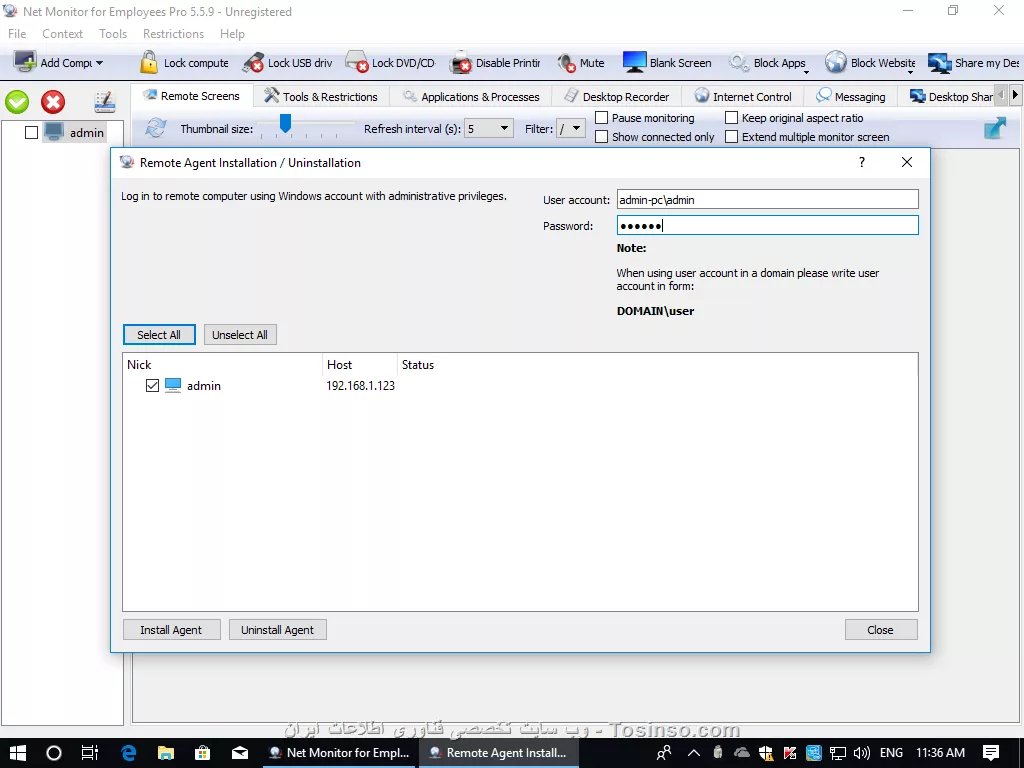Screen dimensions: 1024x768
Task: Click the Lock computer padlock icon
Action: [149, 63]
